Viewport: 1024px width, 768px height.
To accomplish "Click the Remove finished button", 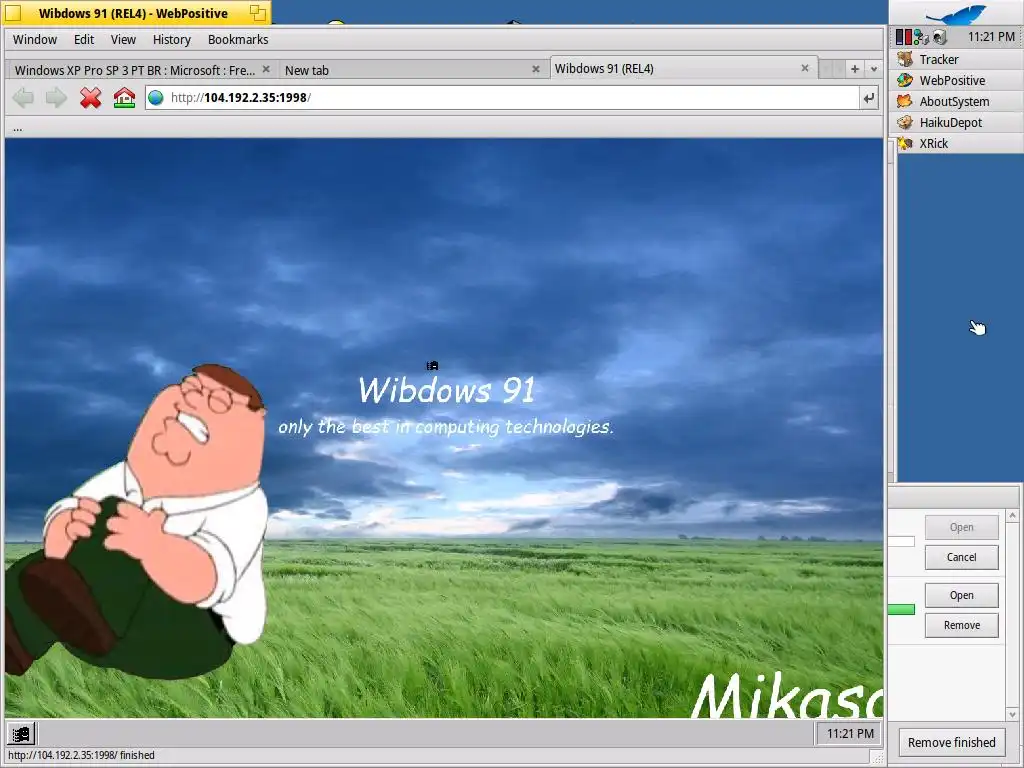I will click(952, 743).
